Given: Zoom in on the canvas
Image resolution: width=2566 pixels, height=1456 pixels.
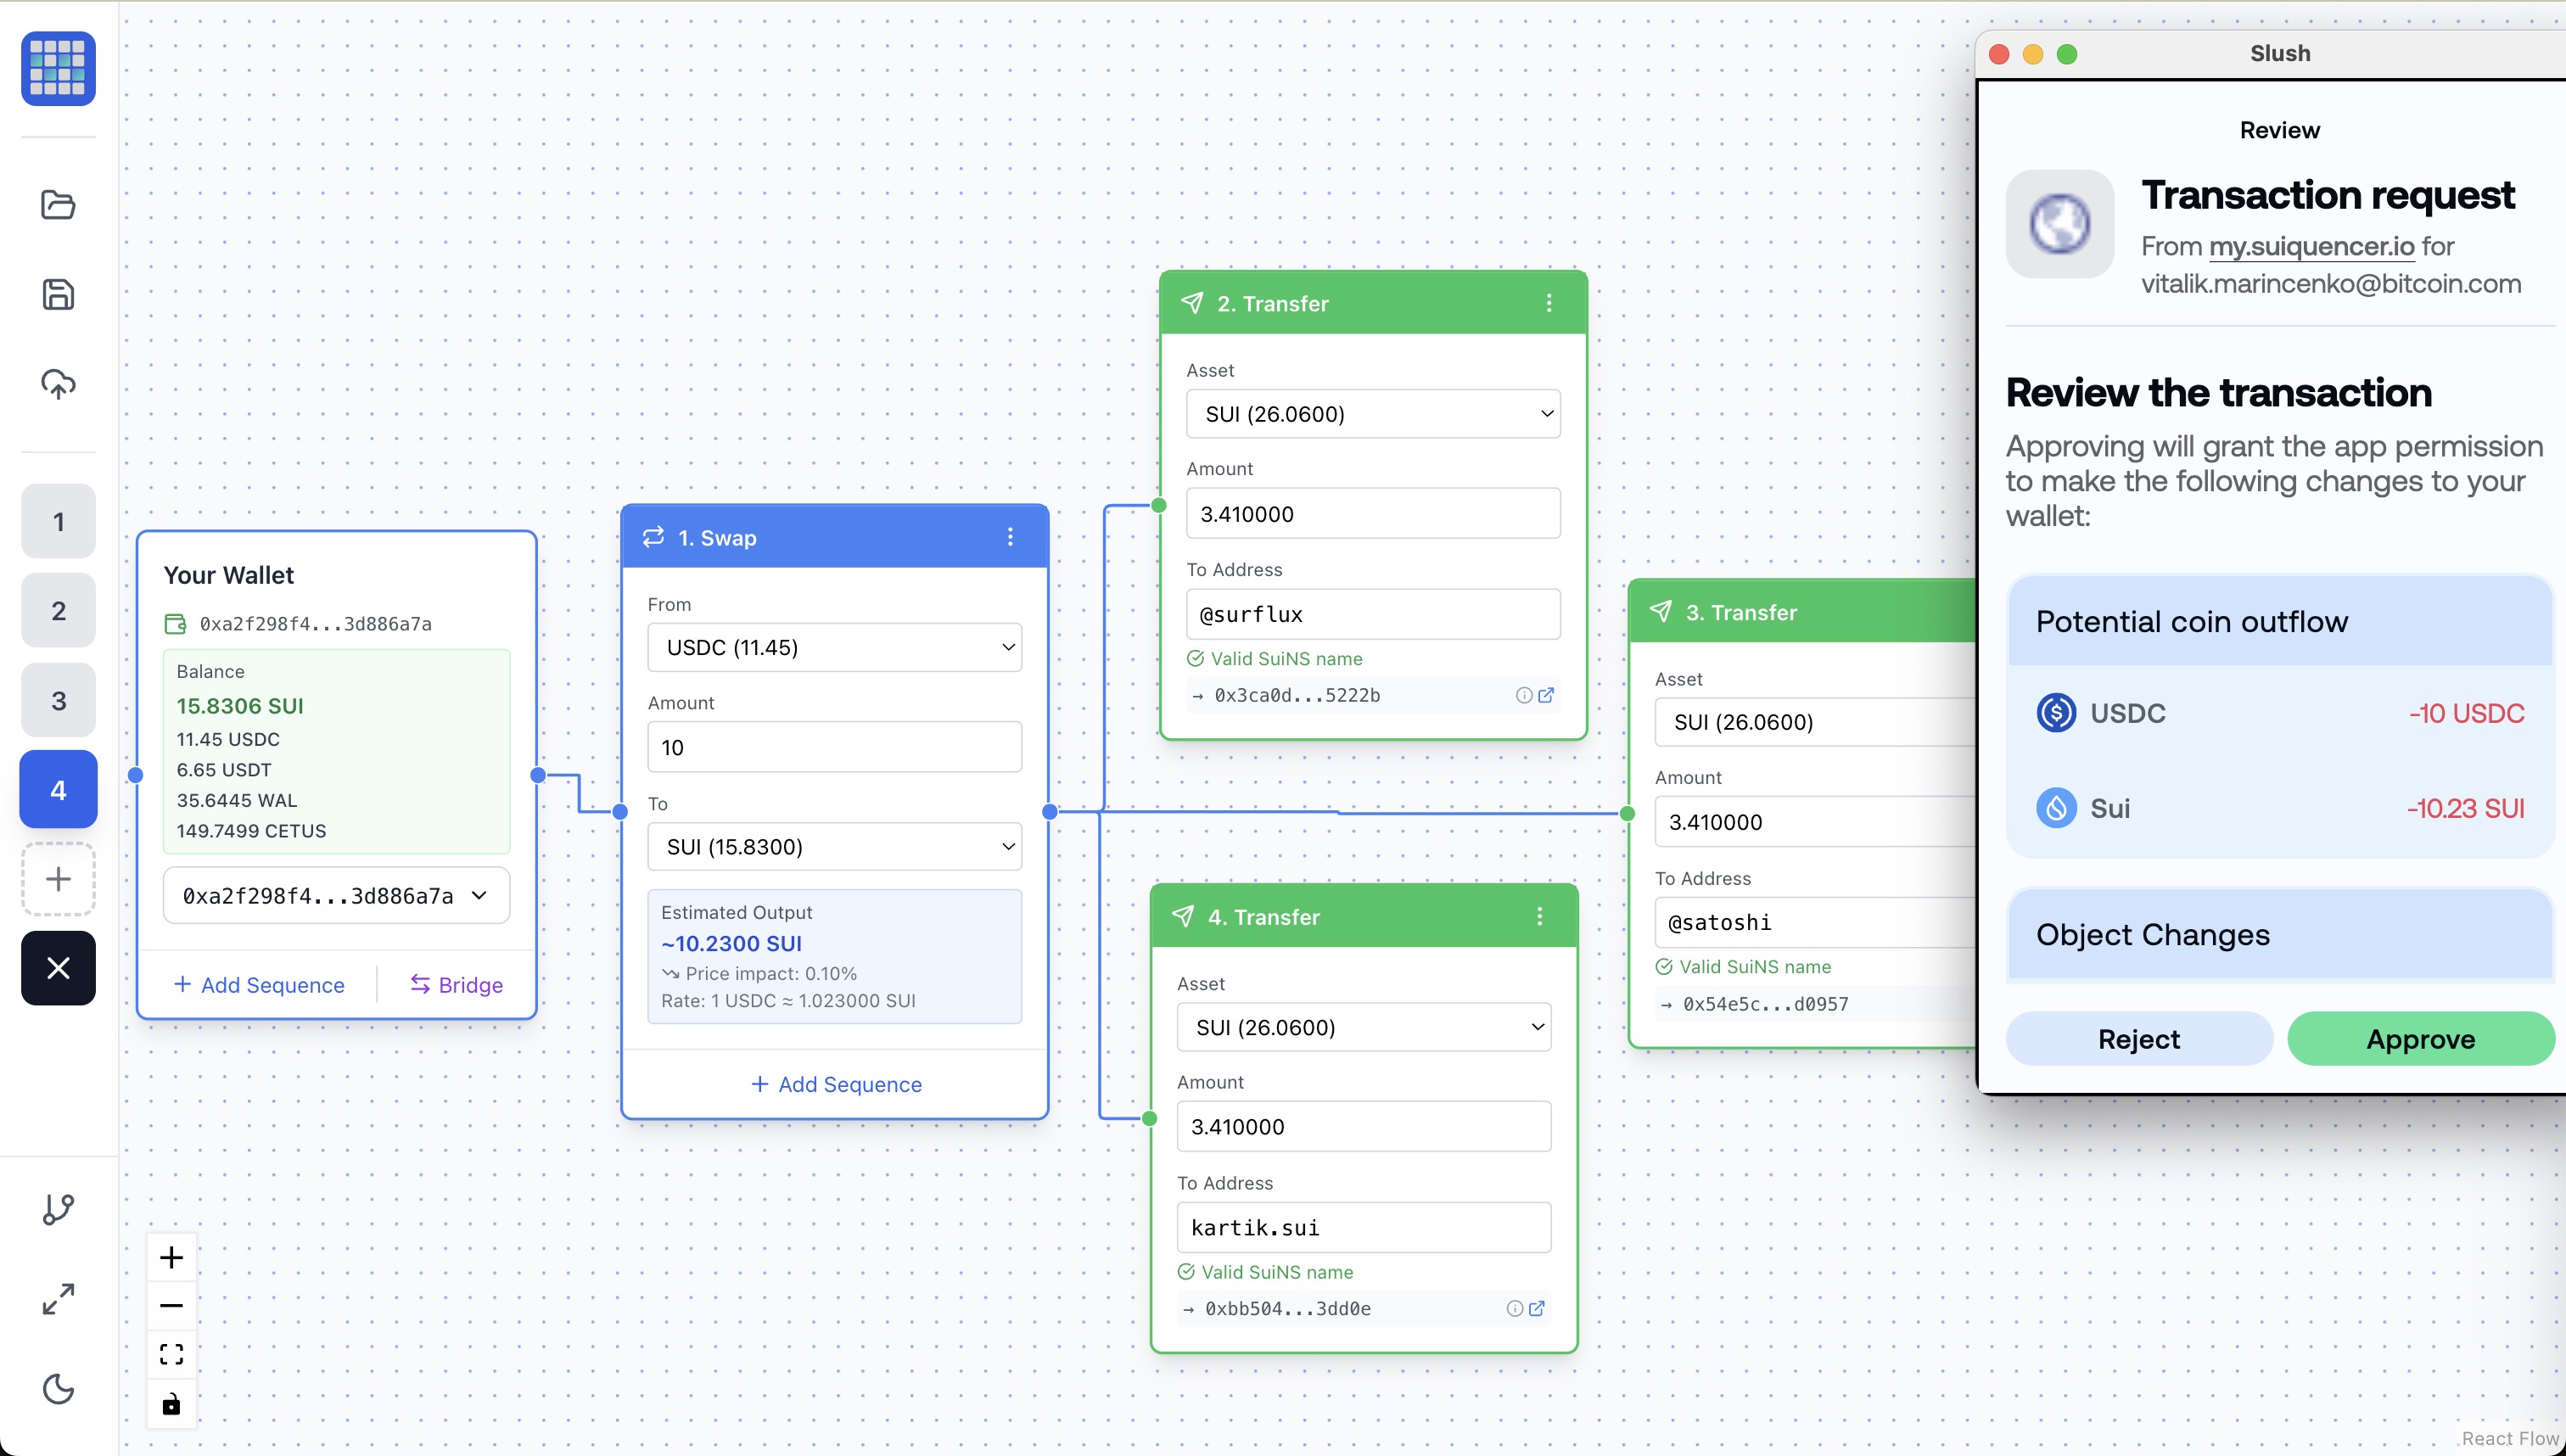Looking at the screenshot, I should coord(171,1257).
